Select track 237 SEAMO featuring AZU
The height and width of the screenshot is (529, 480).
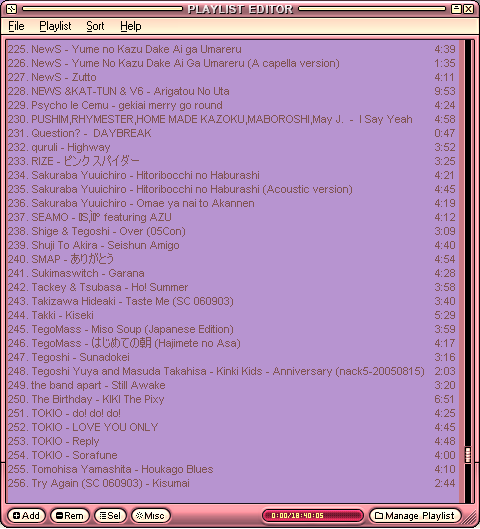coord(232,217)
